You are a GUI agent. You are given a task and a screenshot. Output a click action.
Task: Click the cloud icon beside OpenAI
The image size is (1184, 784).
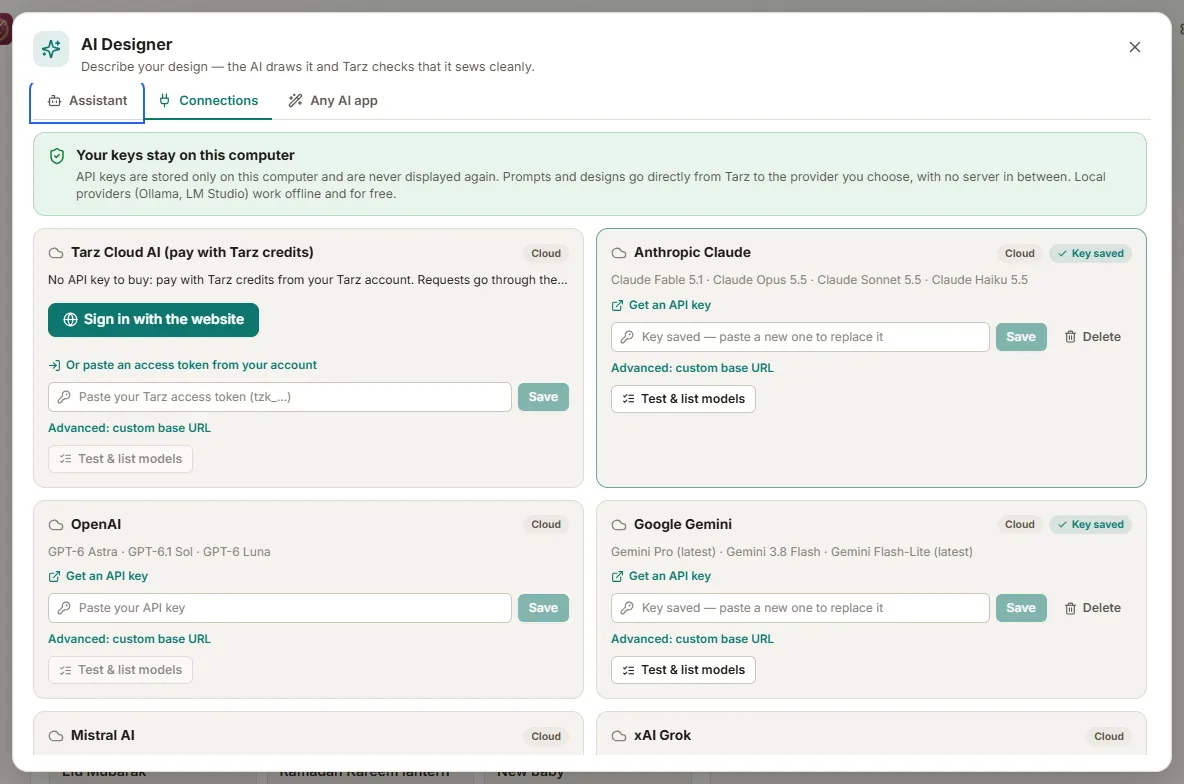coord(56,525)
